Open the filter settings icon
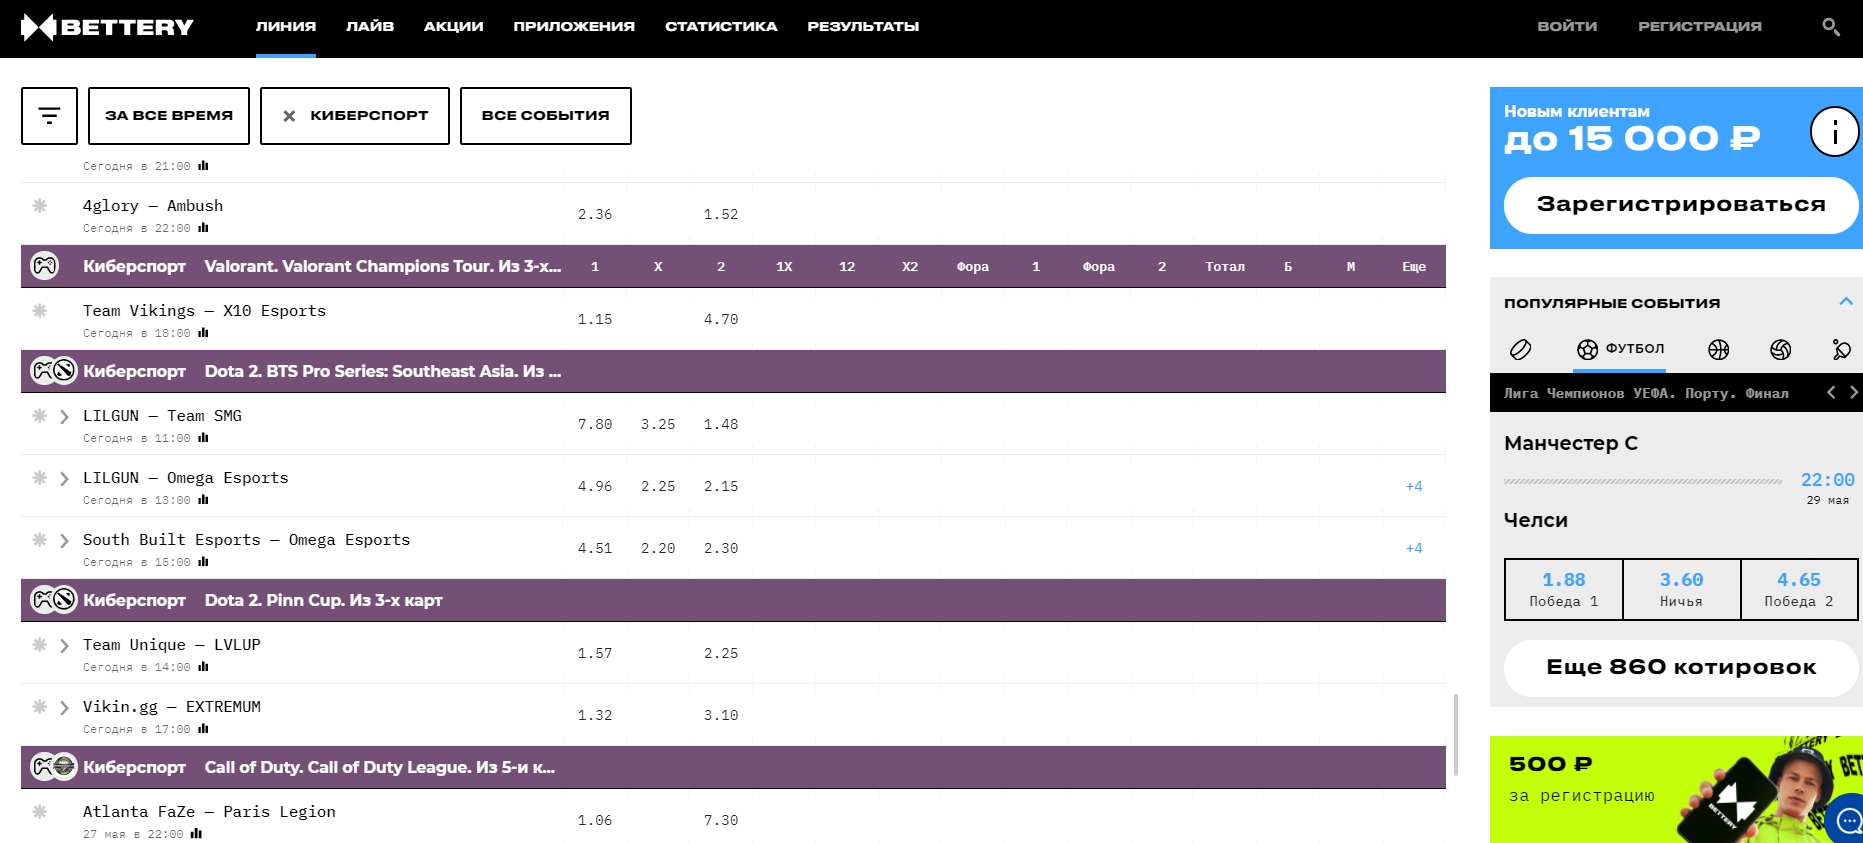 point(49,116)
